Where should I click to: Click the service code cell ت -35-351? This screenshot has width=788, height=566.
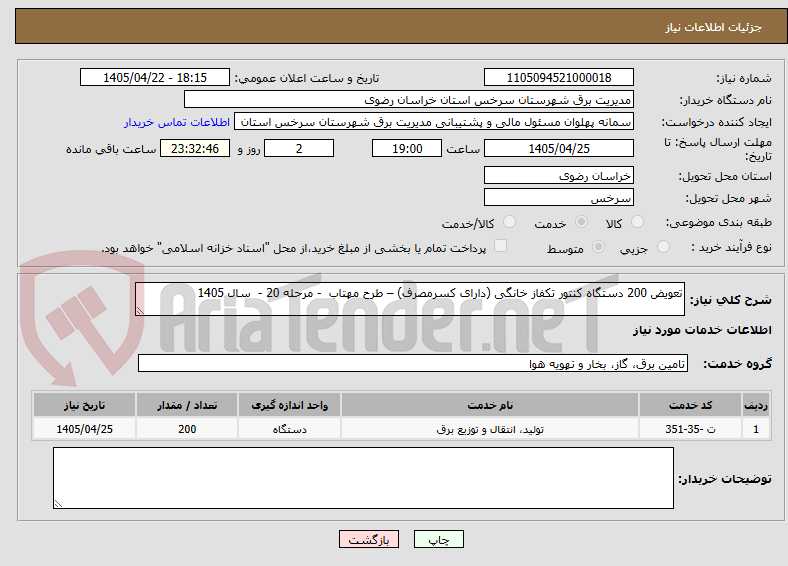tap(691, 429)
